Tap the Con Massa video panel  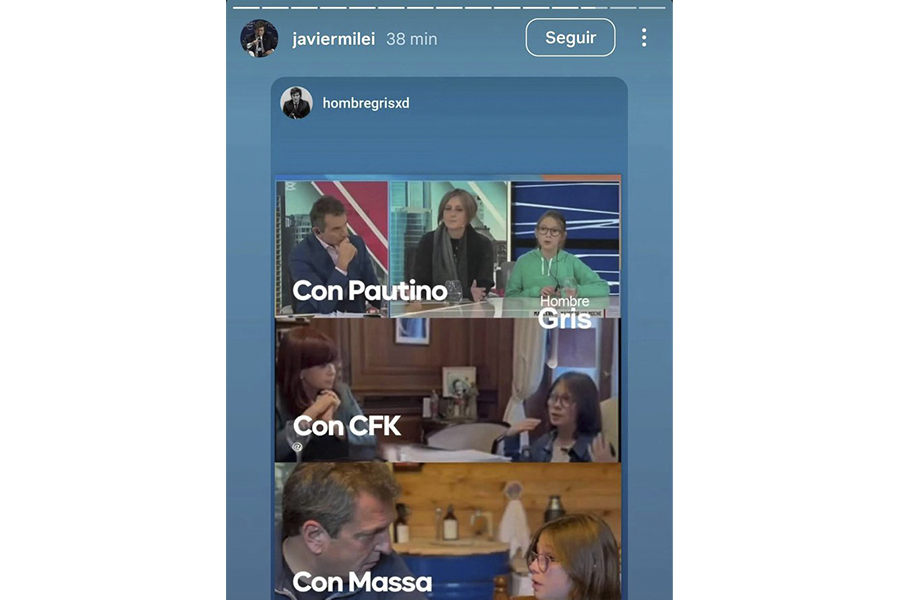point(448,532)
